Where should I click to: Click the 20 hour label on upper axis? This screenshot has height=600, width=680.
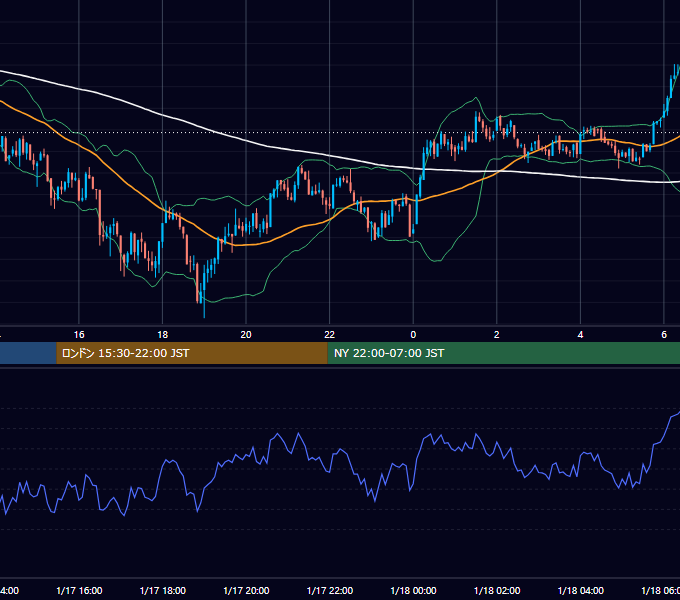pyautogui.click(x=246, y=335)
